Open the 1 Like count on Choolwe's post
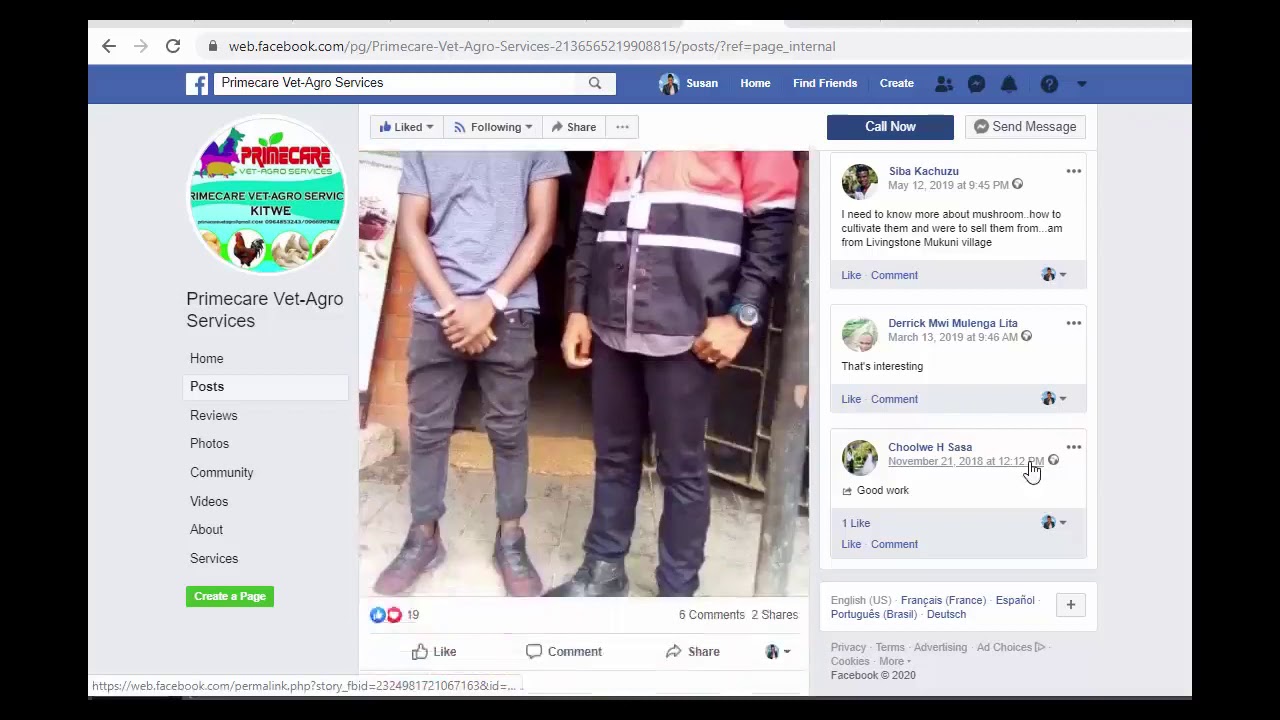1280x720 pixels. pos(856,523)
